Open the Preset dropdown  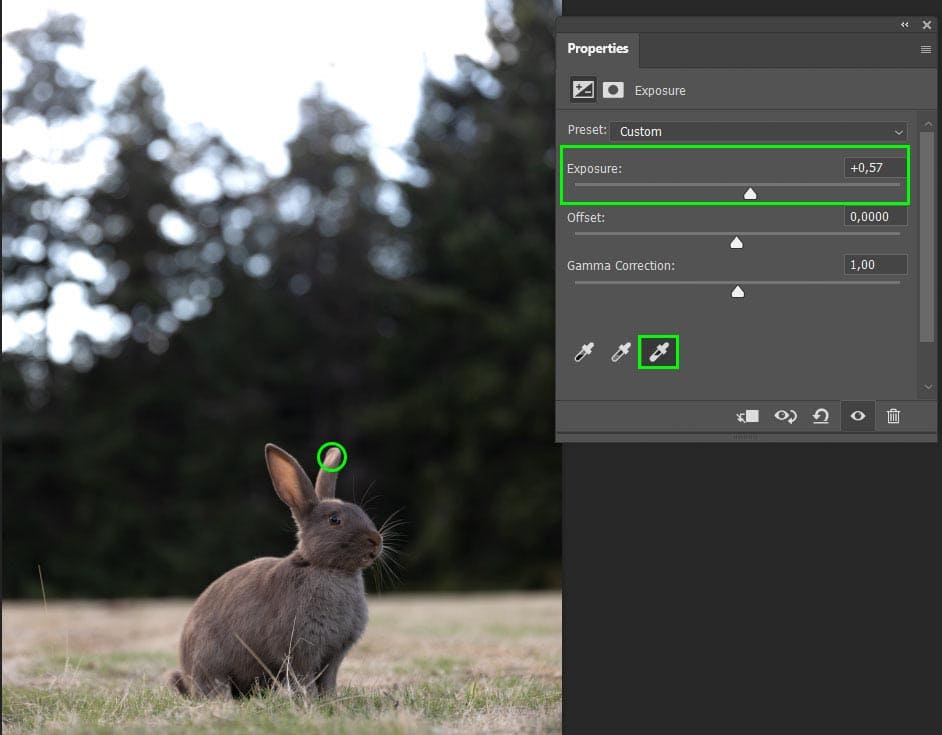coord(758,131)
